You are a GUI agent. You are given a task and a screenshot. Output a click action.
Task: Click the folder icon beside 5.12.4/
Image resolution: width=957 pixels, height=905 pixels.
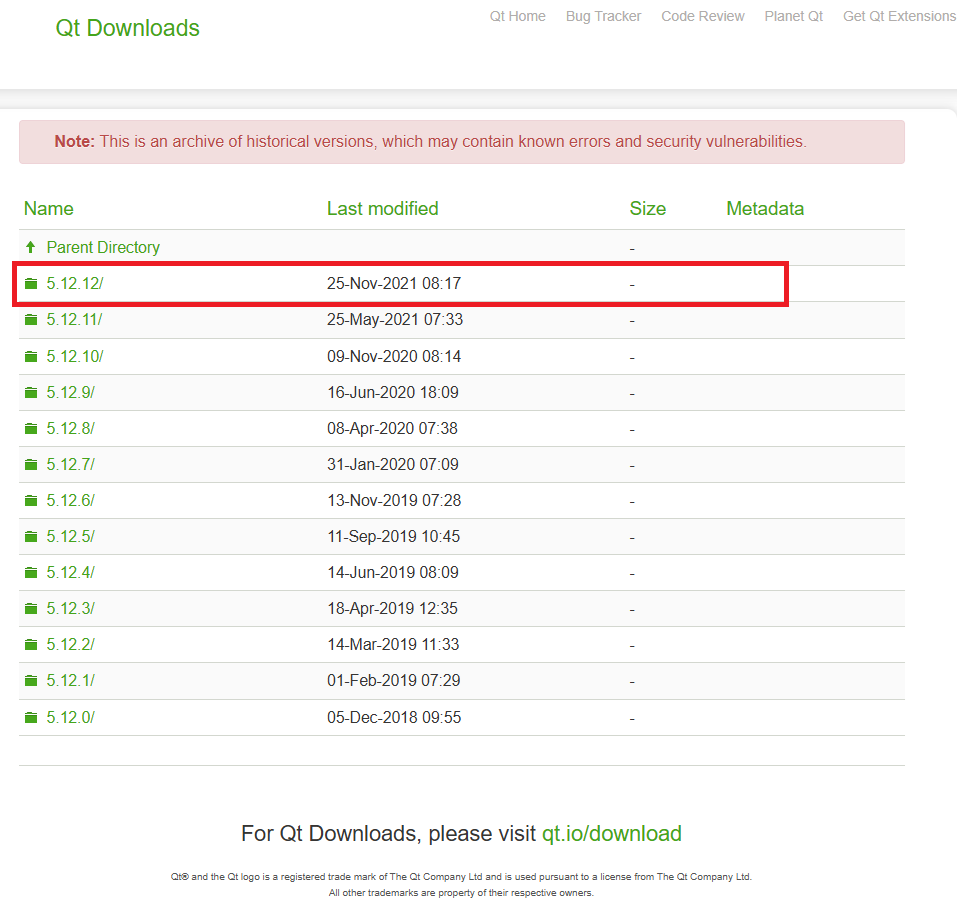(x=31, y=572)
